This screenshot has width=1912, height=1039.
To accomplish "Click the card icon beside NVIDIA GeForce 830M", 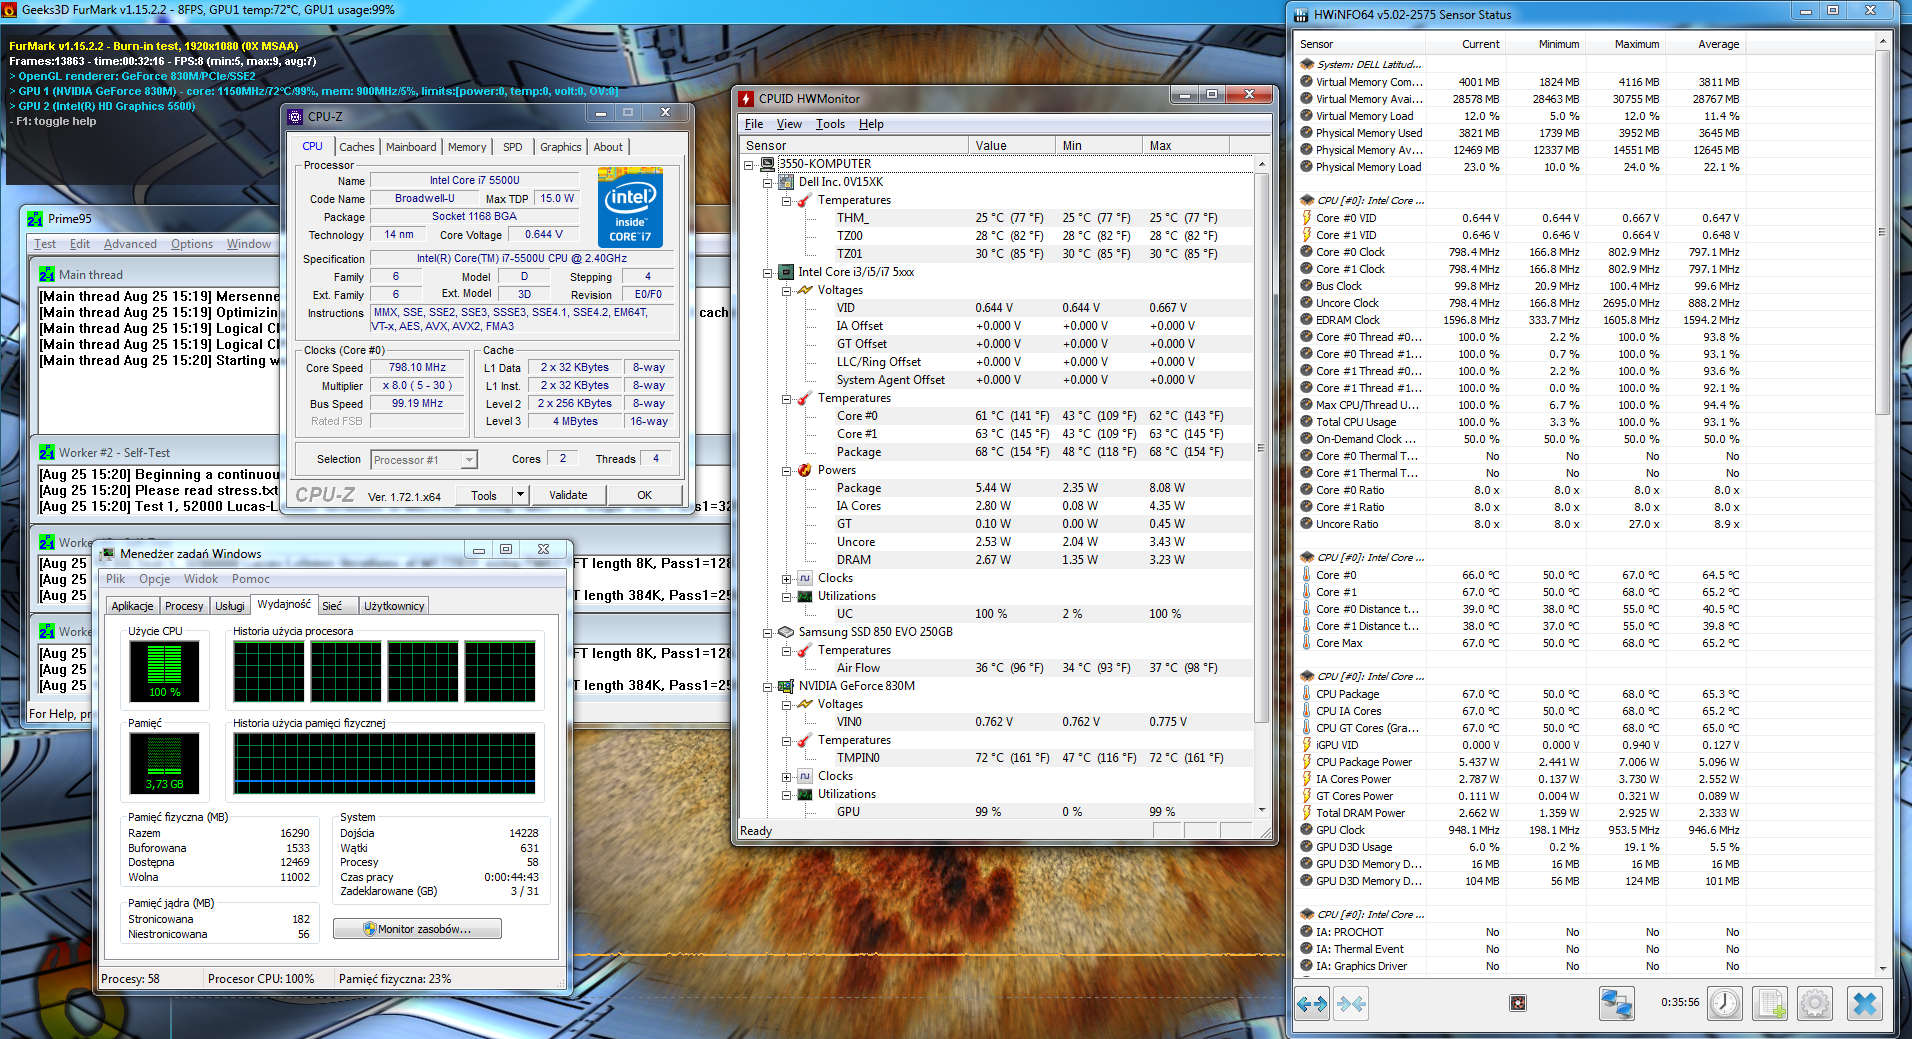I will [786, 686].
